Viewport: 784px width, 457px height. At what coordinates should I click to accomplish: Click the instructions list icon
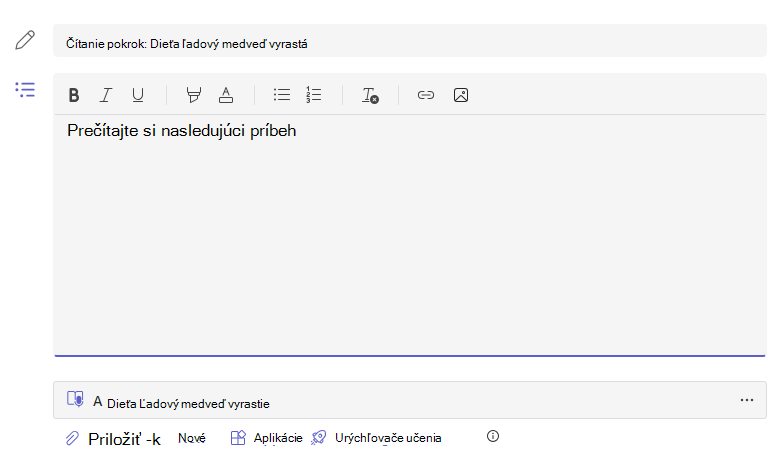tap(25, 90)
